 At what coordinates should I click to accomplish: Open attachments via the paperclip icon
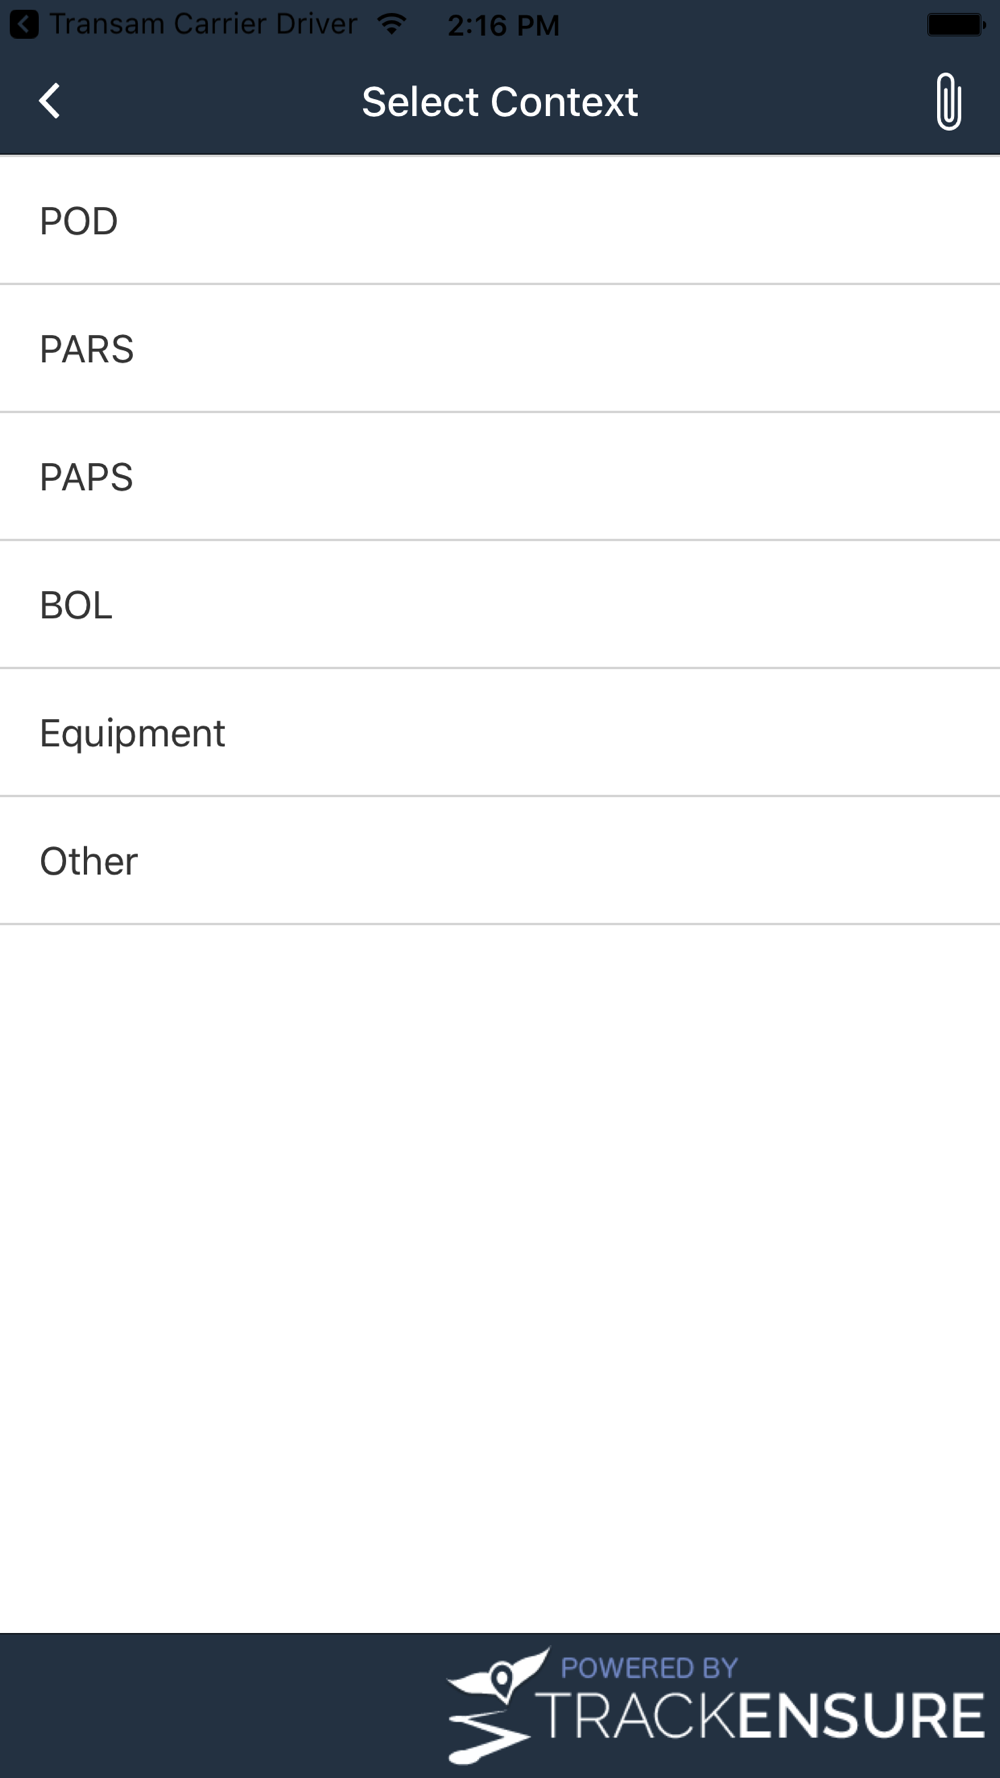tap(948, 101)
